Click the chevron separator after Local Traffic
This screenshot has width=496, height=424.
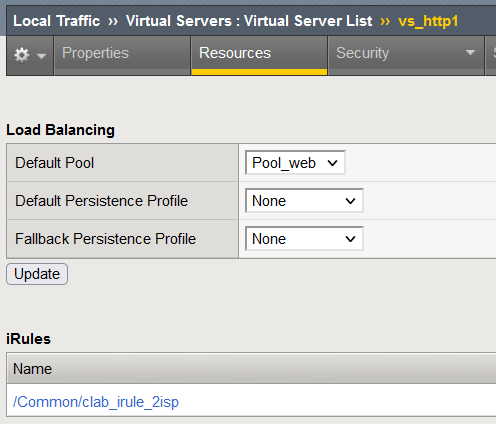pyautogui.click(x=113, y=21)
